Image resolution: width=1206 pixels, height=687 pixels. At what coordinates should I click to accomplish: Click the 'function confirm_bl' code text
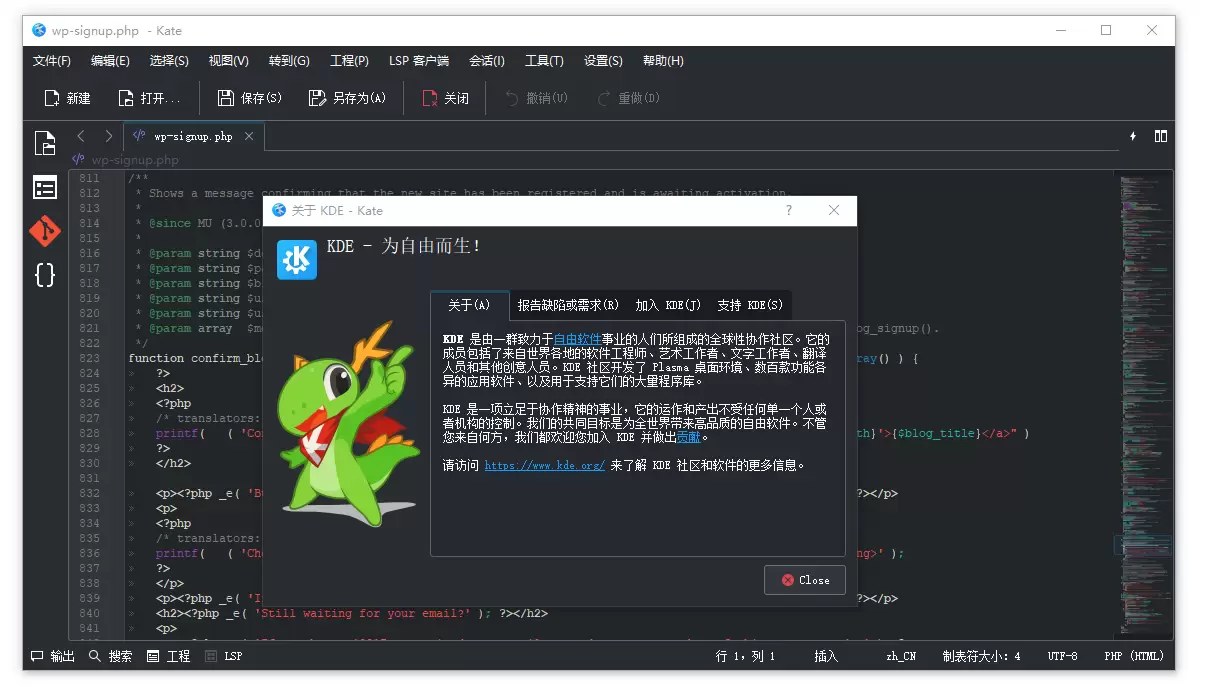(x=196, y=358)
